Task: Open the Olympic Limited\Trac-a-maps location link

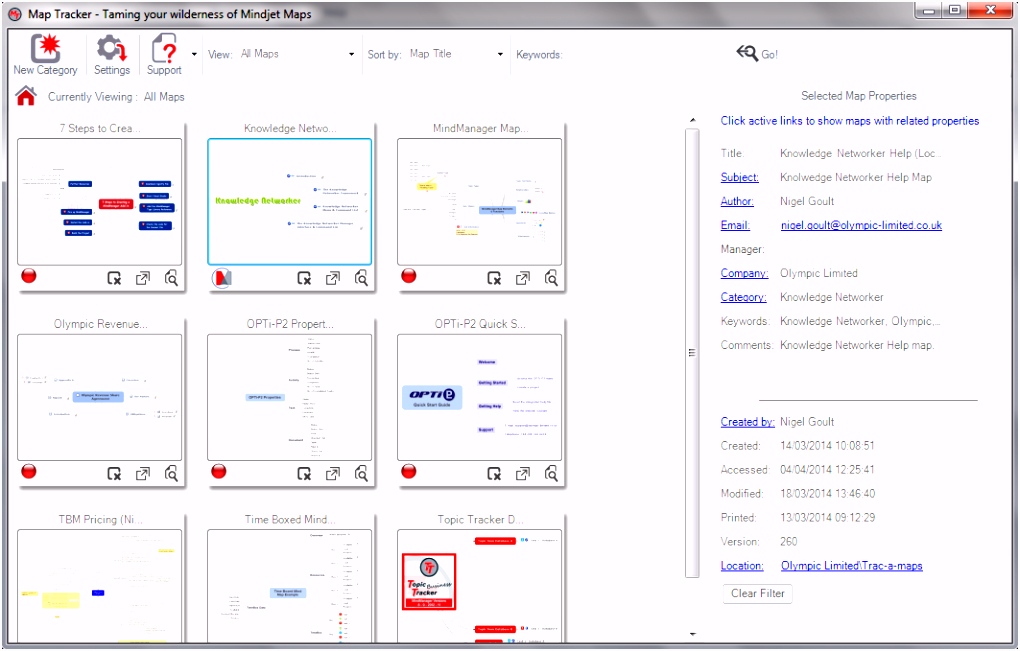Action: point(852,566)
